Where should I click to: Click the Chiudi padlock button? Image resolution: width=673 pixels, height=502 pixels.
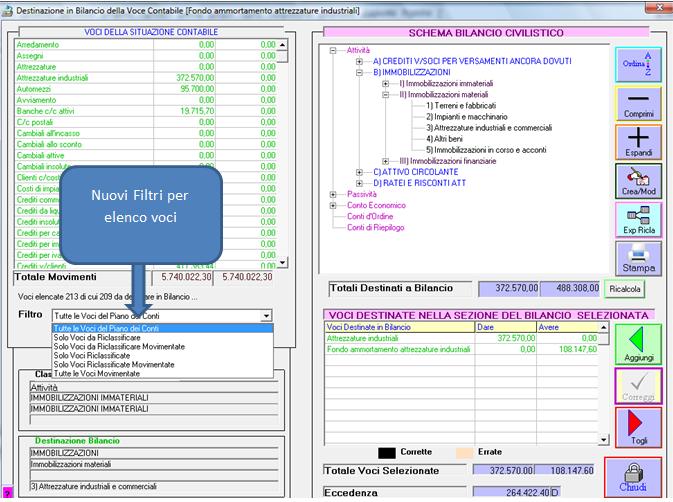[633, 477]
